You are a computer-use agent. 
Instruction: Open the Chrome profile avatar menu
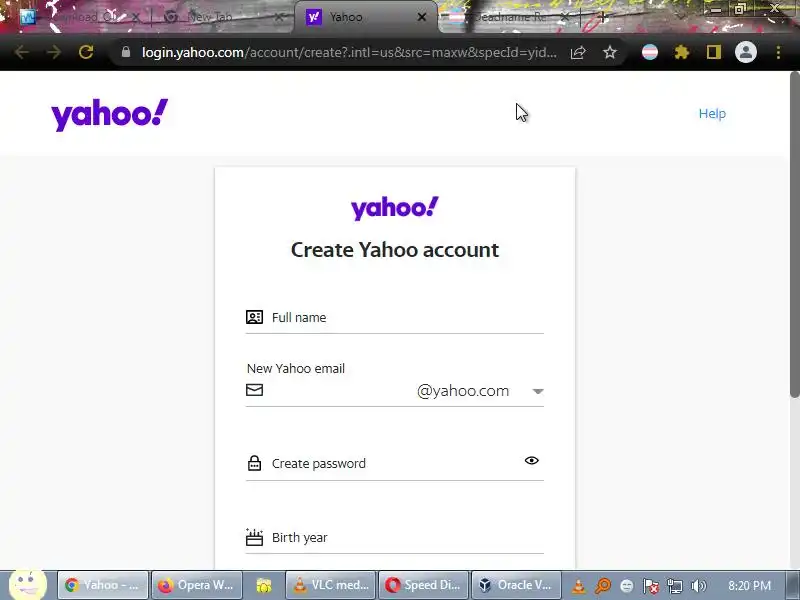[x=745, y=52]
